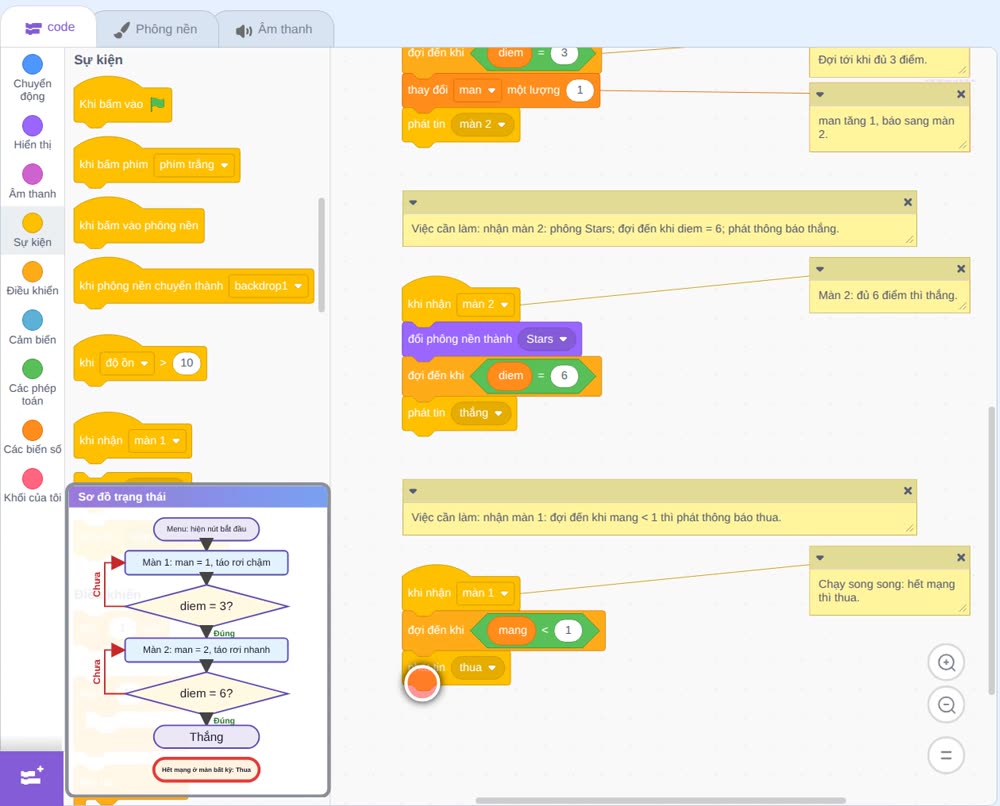Image resolution: width=1000 pixels, height=806 pixels.
Task: Open the Âm thanh tab at top
Action: click(274, 29)
